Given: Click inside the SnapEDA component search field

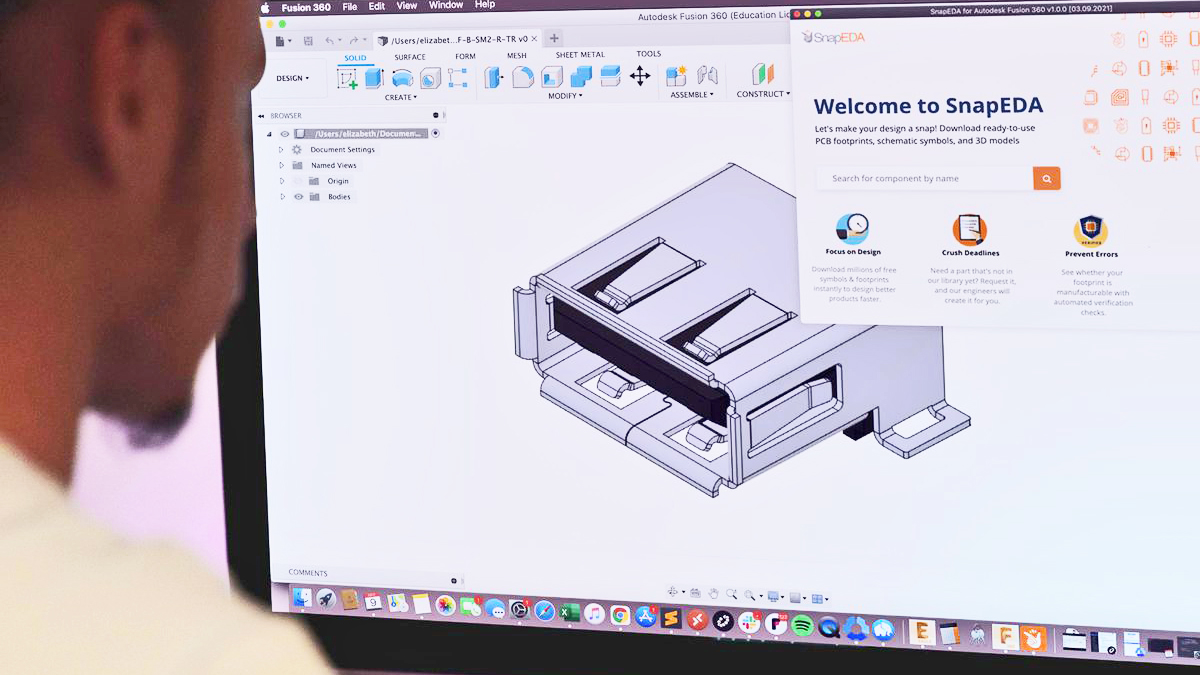Looking at the screenshot, I should tap(920, 177).
